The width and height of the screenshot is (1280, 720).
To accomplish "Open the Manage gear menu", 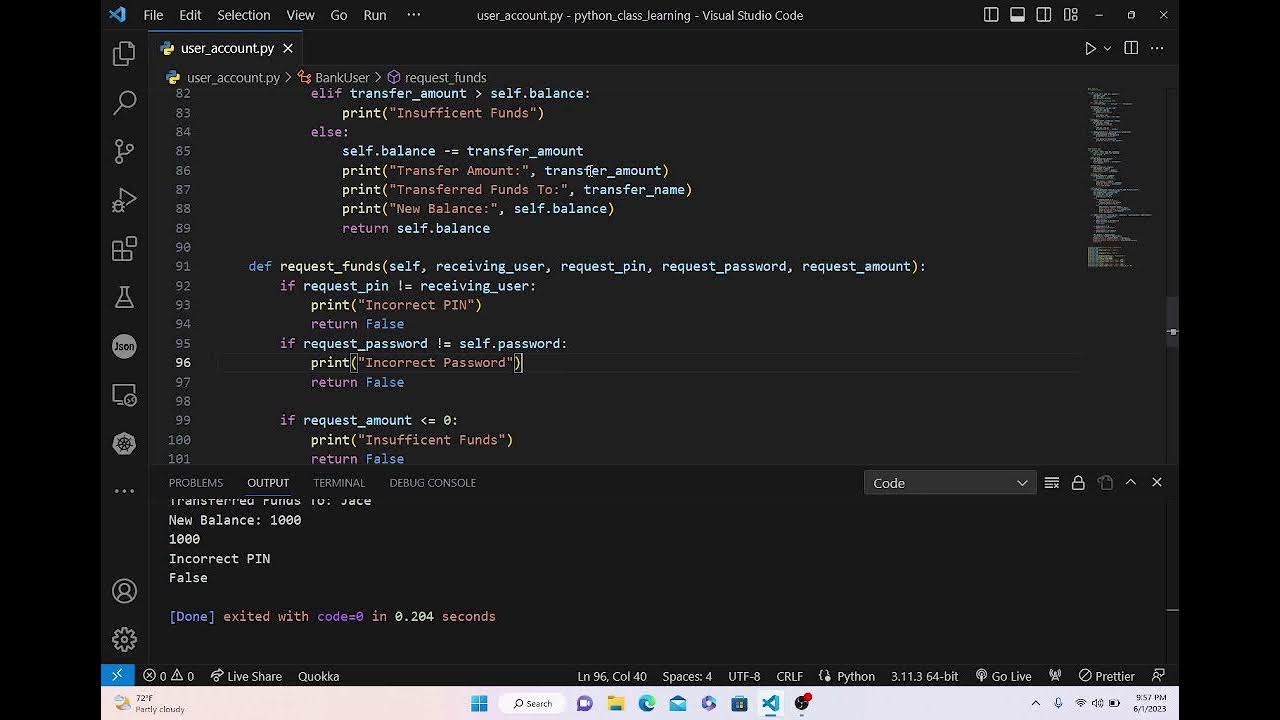I will coord(124,639).
